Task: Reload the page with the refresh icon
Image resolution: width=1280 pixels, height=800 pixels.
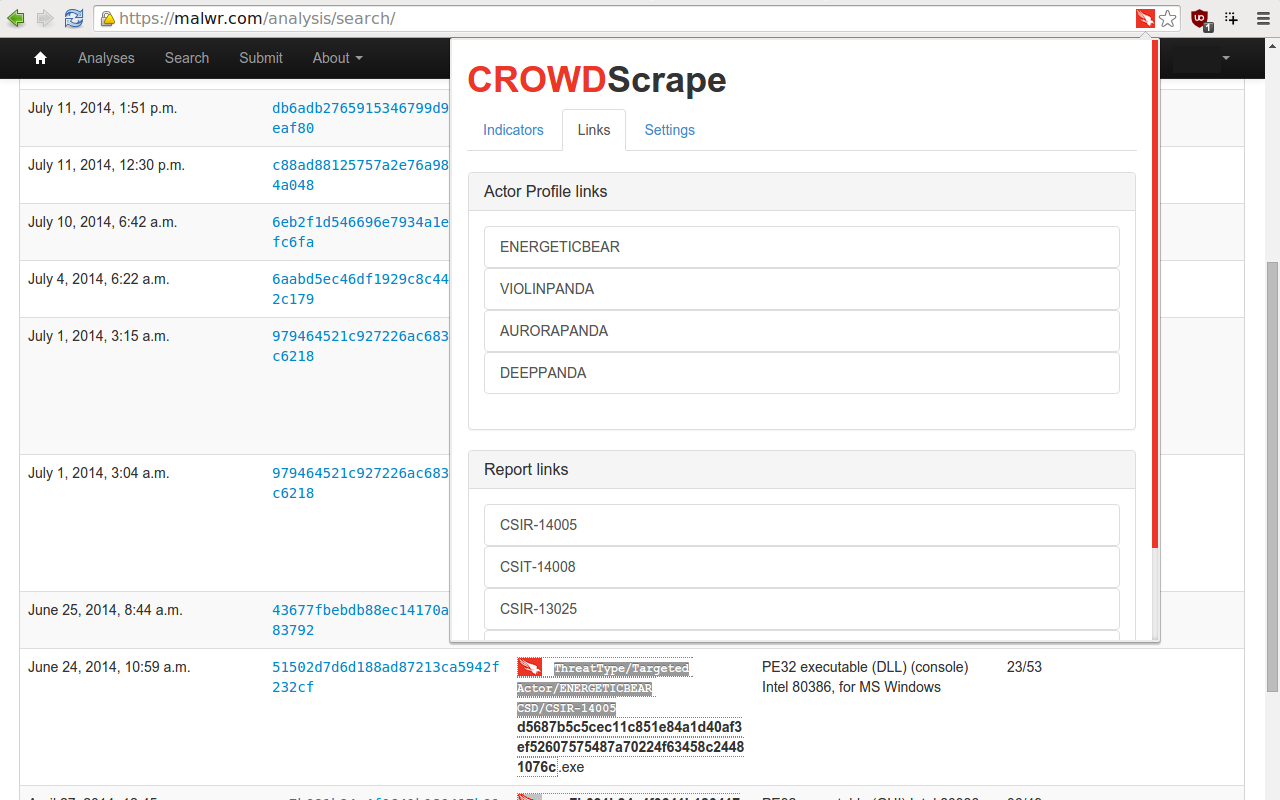Action: point(73,18)
